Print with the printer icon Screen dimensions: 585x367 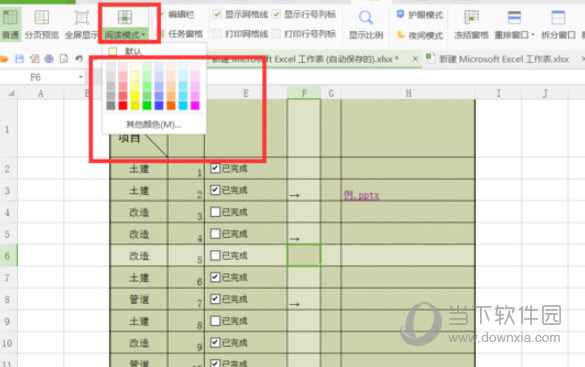[x=49, y=59]
